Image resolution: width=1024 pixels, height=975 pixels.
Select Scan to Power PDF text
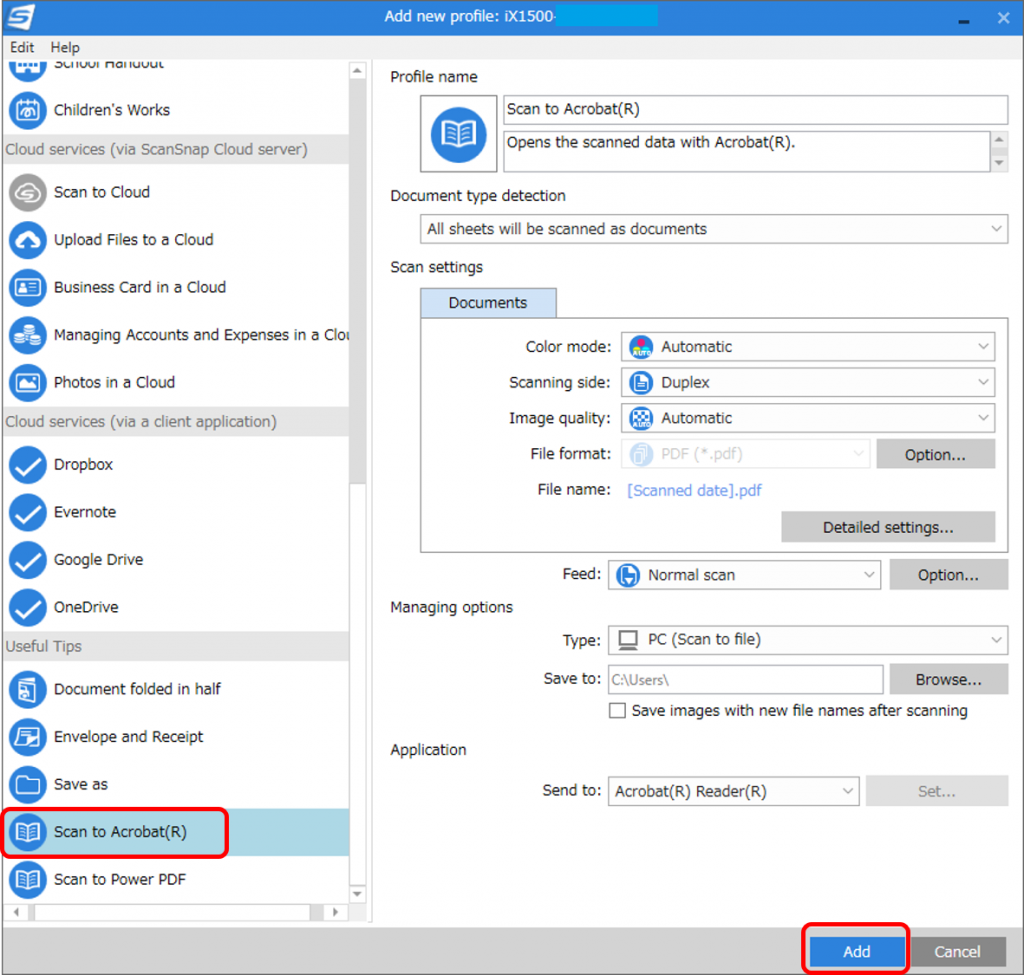pos(120,880)
